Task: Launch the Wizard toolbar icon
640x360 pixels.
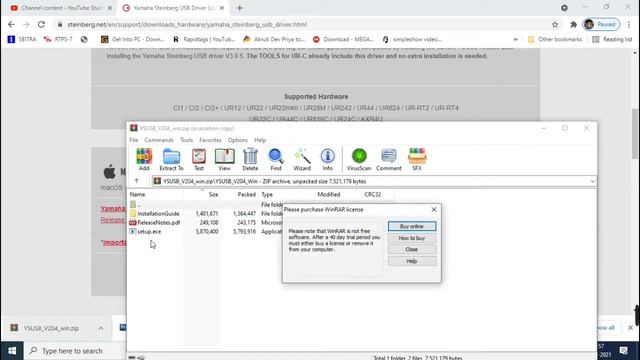Action: pyautogui.click(x=302, y=159)
